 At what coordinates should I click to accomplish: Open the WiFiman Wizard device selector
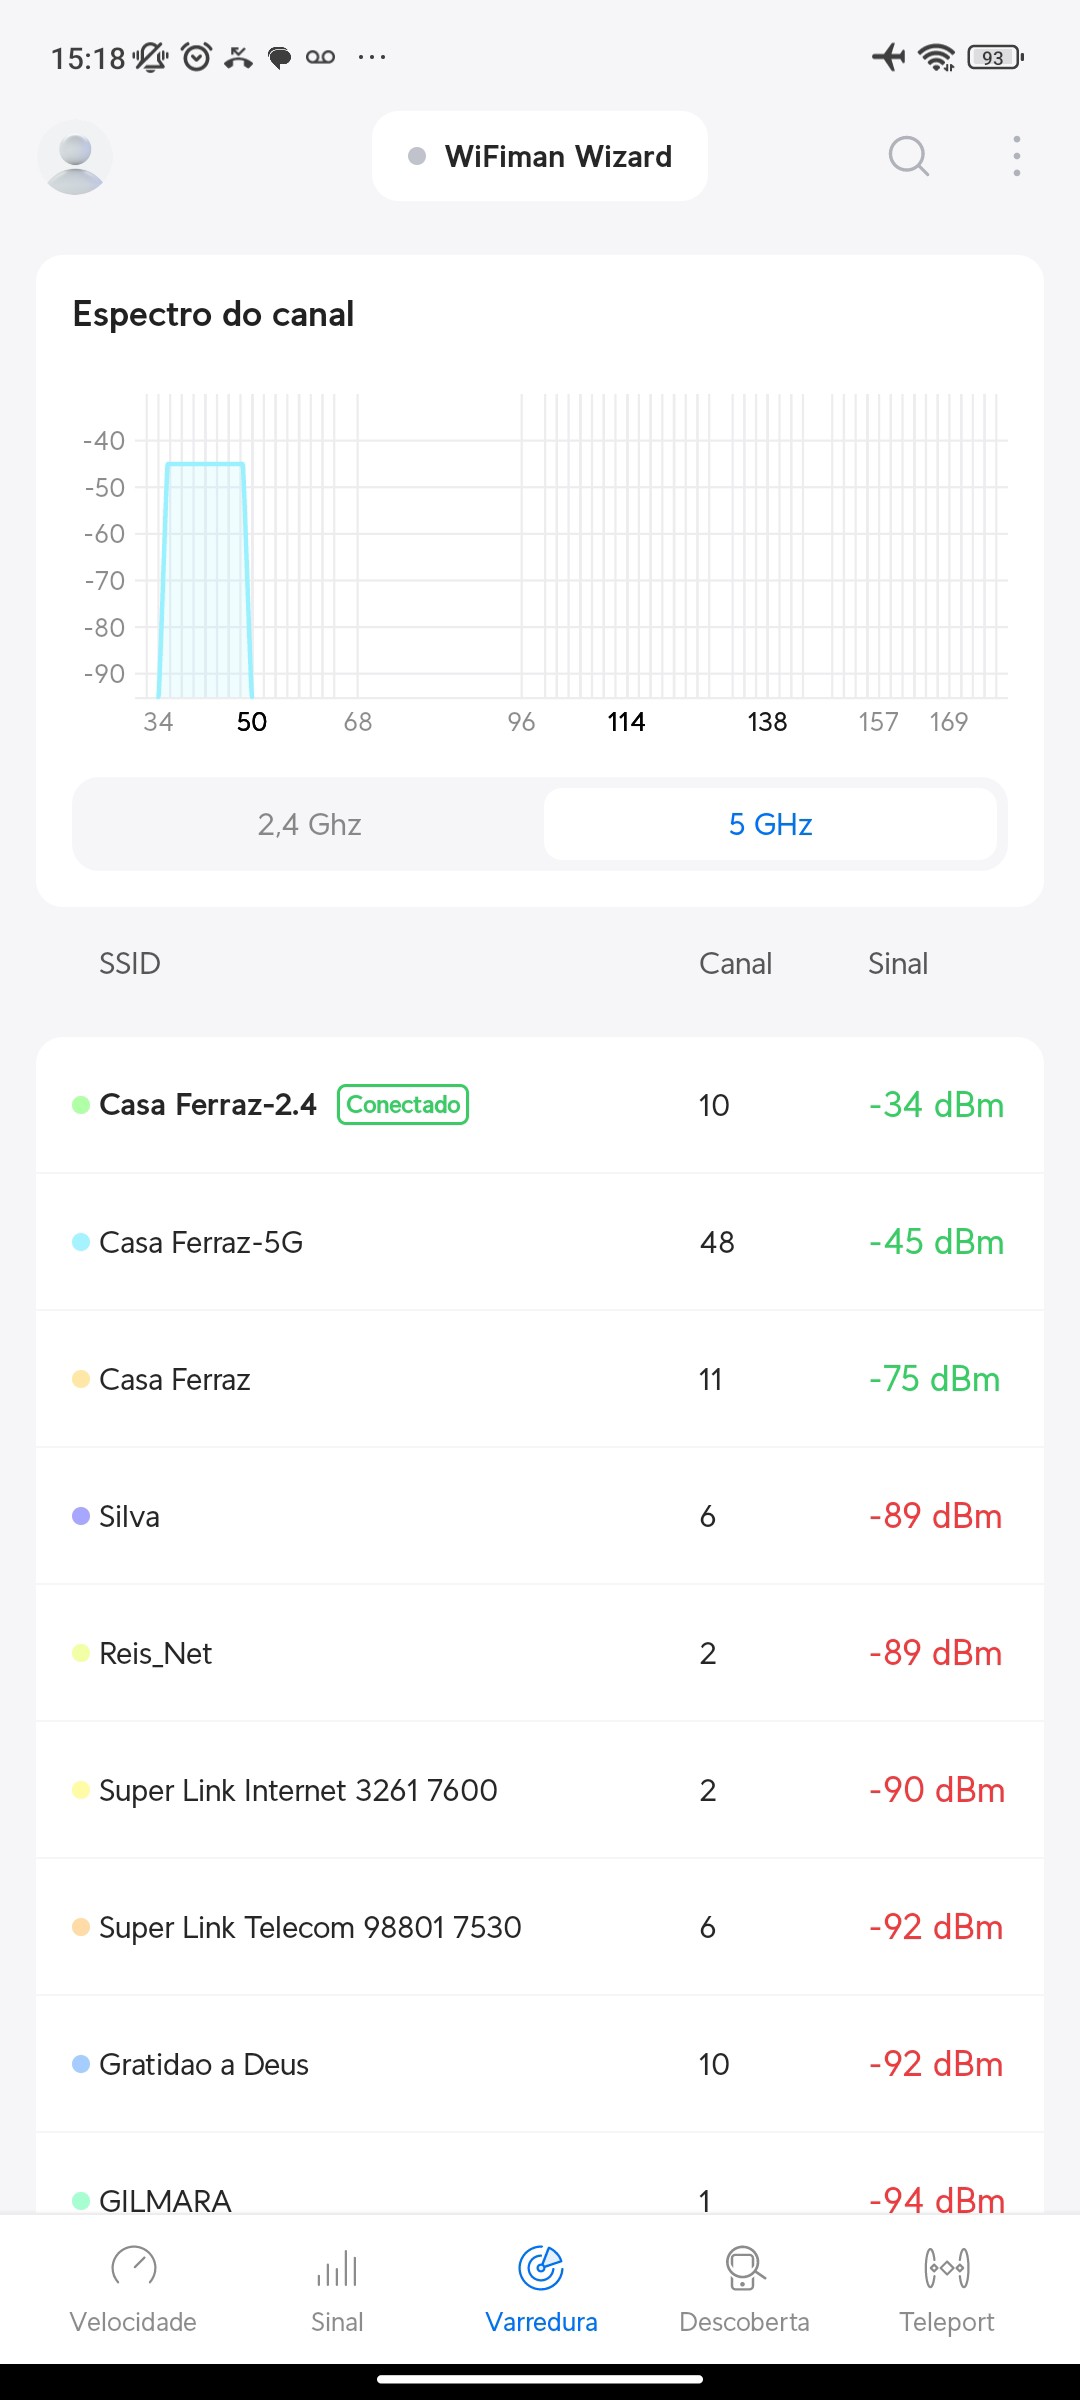tap(540, 157)
